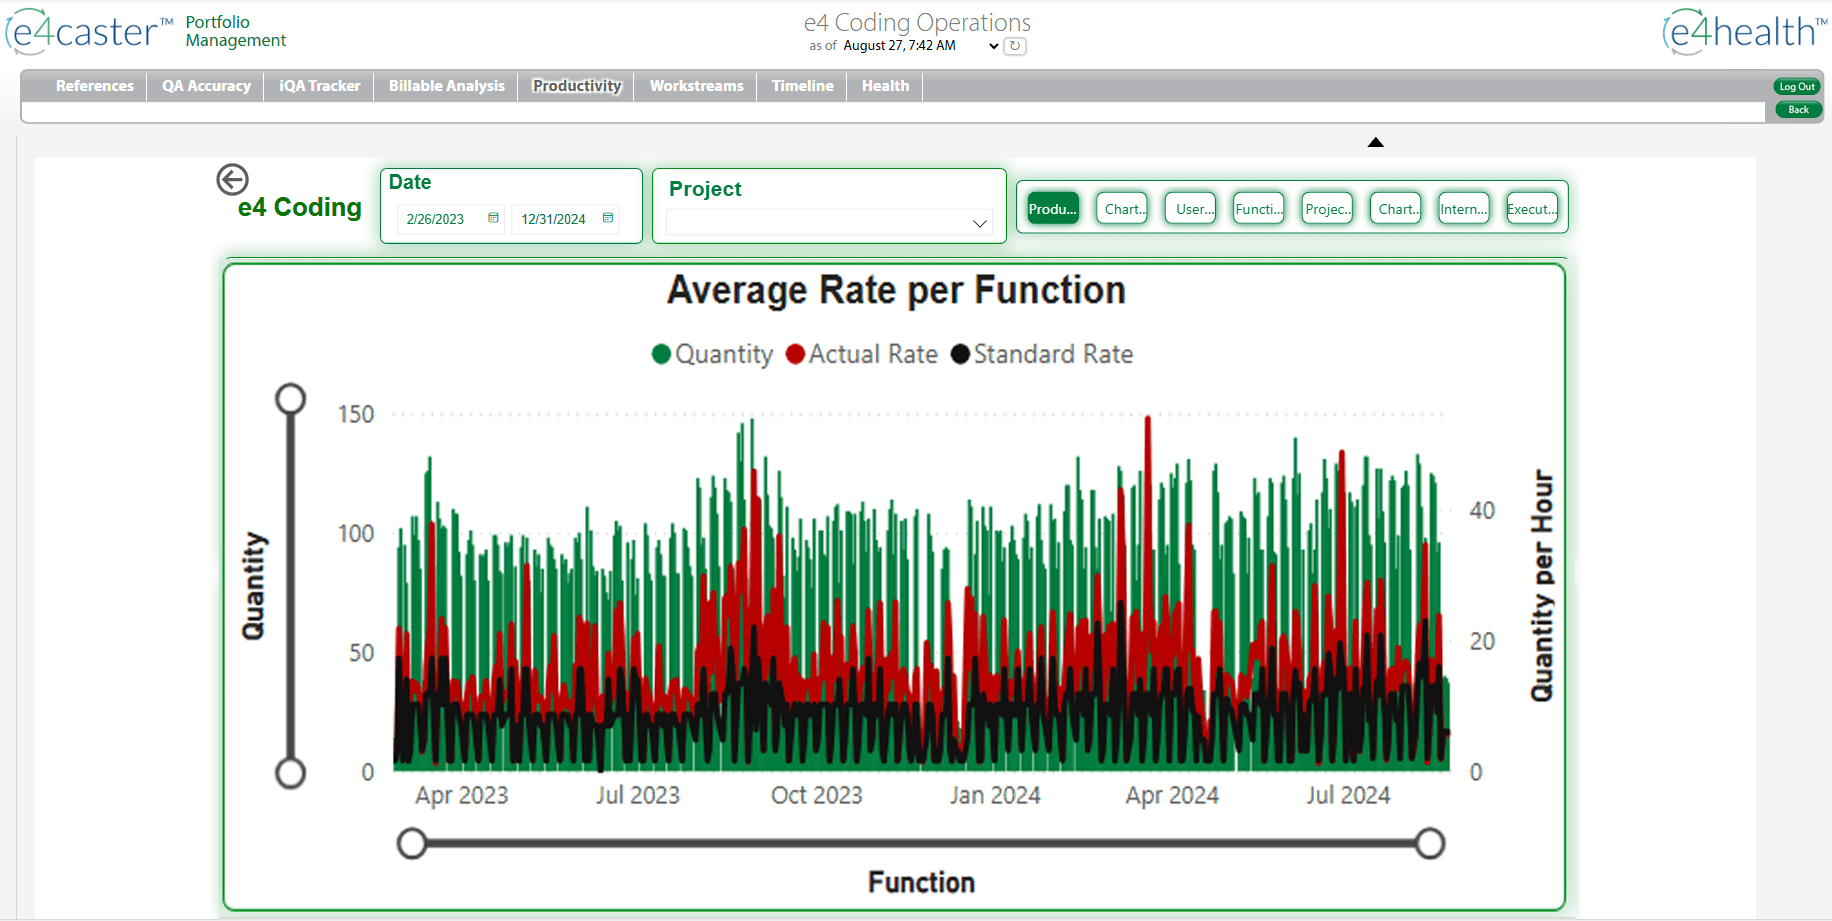This screenshot has width=1832, height=921.
Task: Select the Intern... page button
Action: click(x=1464, y=208)
